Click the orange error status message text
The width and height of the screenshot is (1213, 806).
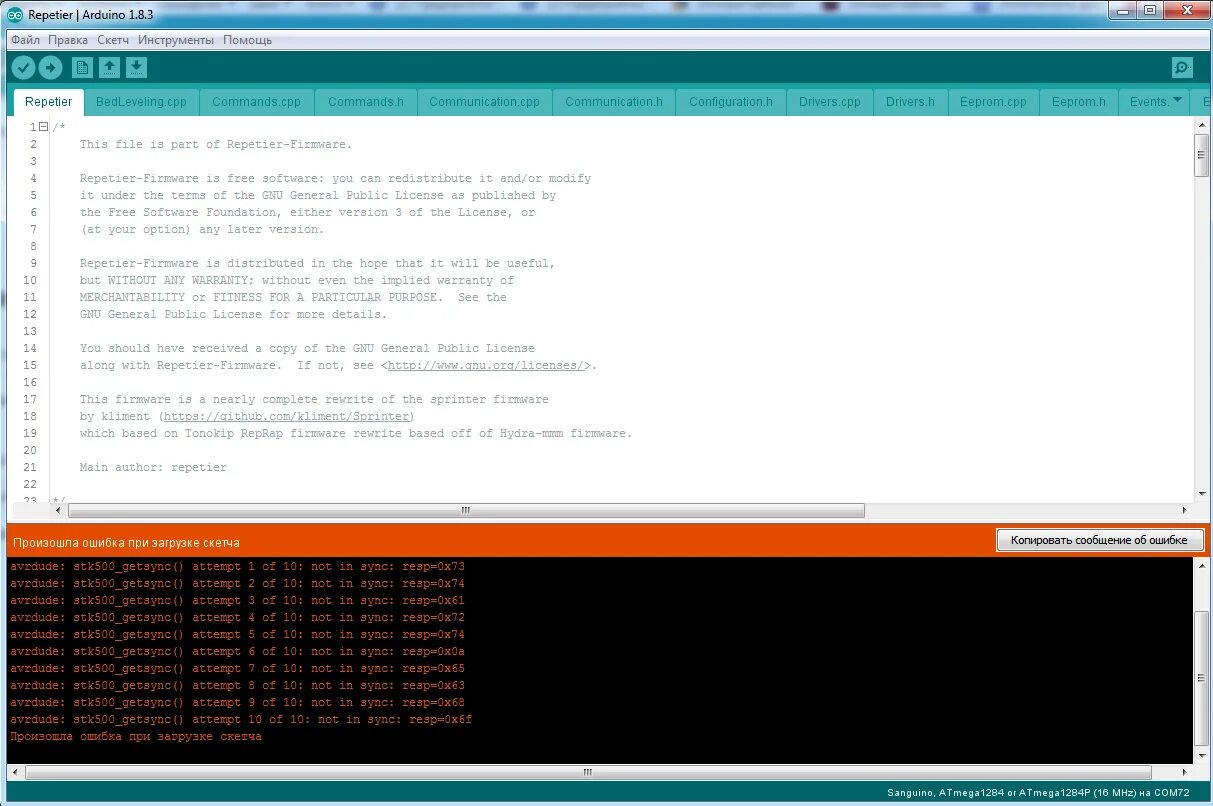pos(126,542)
